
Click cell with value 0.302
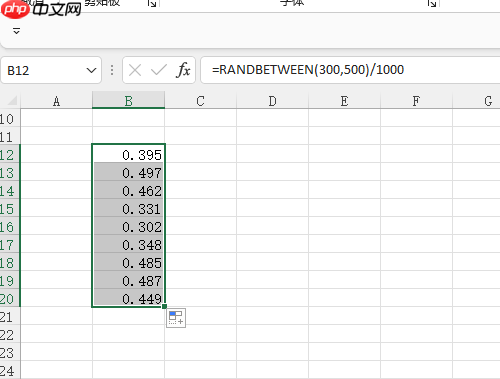pos(128,226)
